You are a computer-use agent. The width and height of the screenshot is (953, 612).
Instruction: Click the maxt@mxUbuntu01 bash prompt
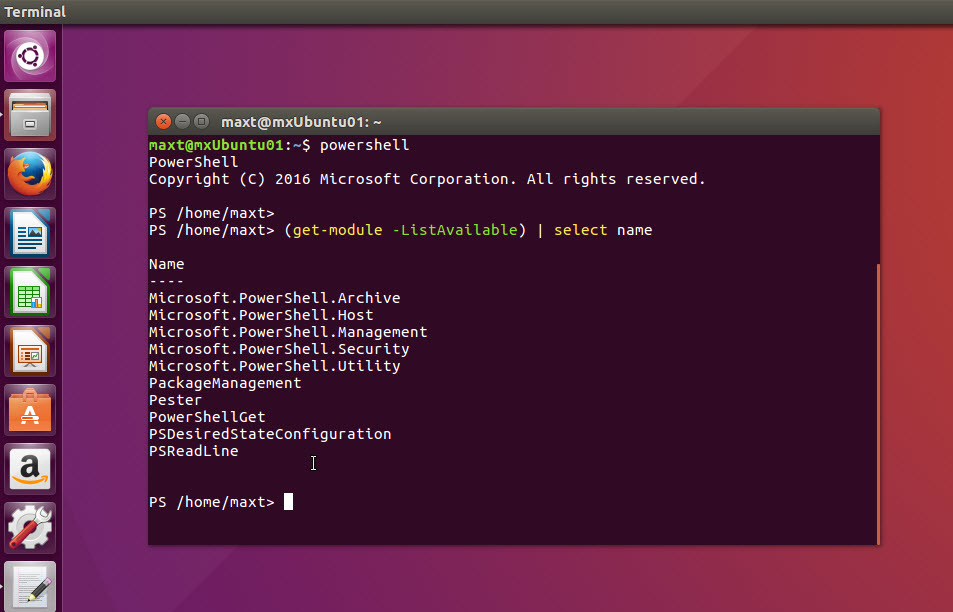(230, 145)
